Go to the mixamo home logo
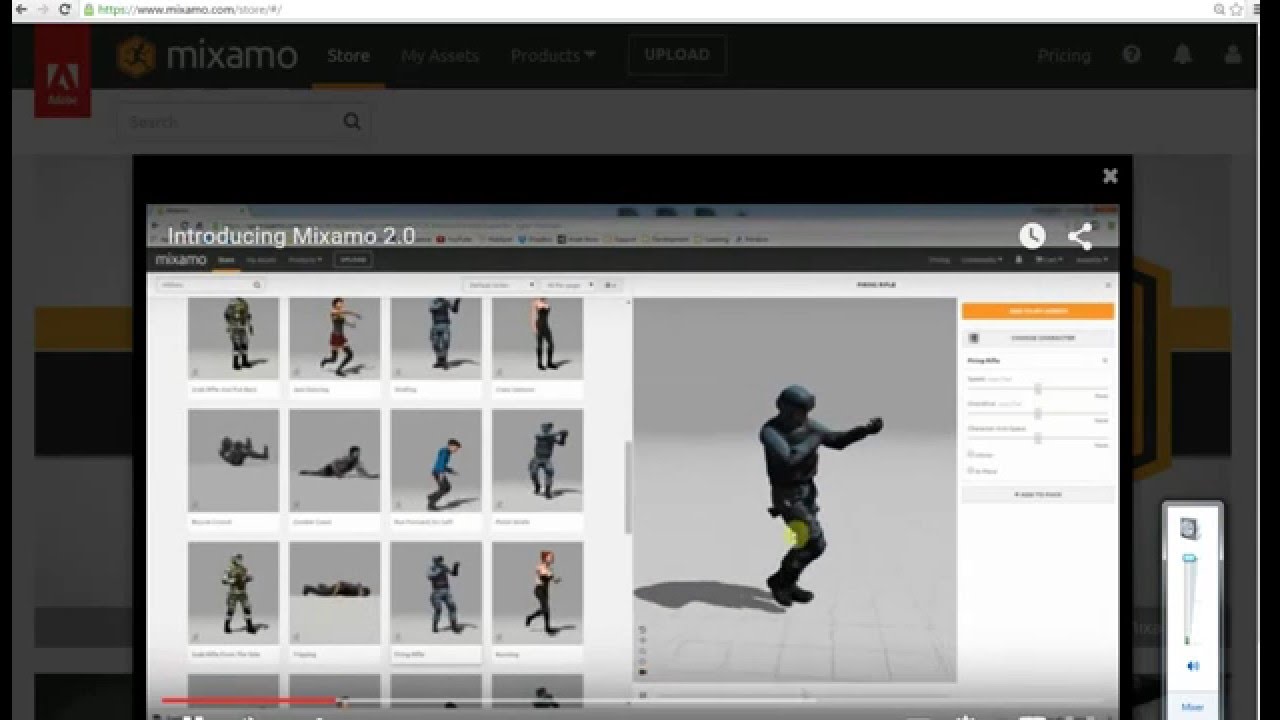Screen dimensions: 1280x720 pos(207,56)
